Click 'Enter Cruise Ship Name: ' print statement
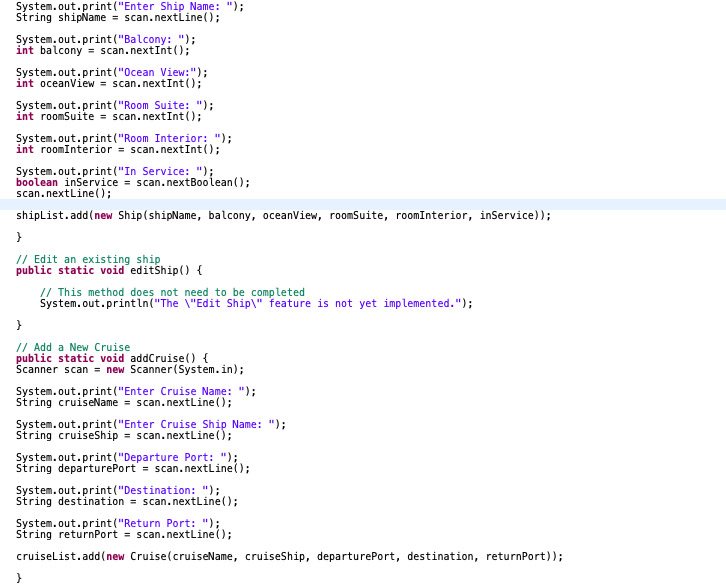This screenshot has width=726, height=587. (151, 425)
